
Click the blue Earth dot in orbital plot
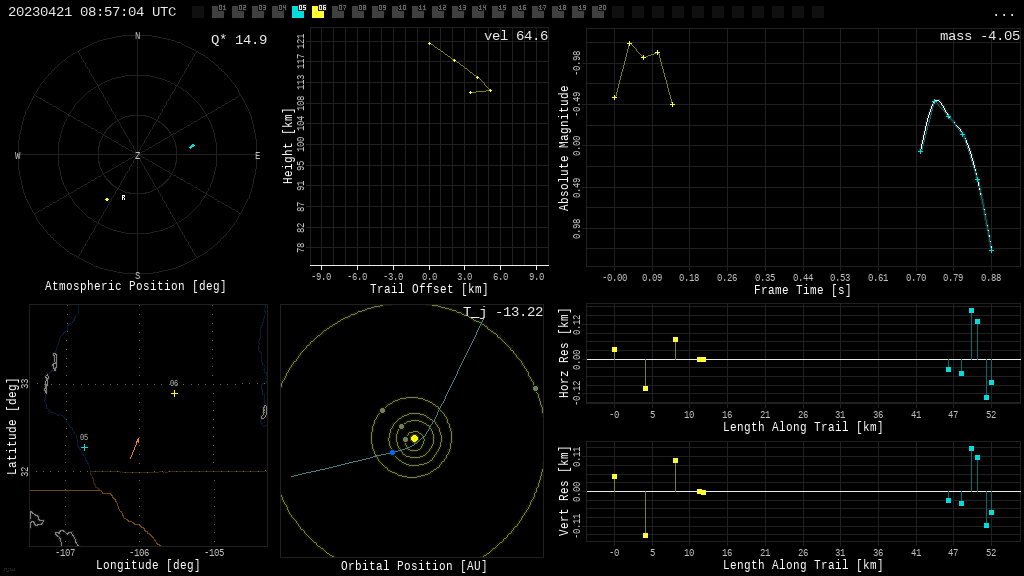pos(392,453)
